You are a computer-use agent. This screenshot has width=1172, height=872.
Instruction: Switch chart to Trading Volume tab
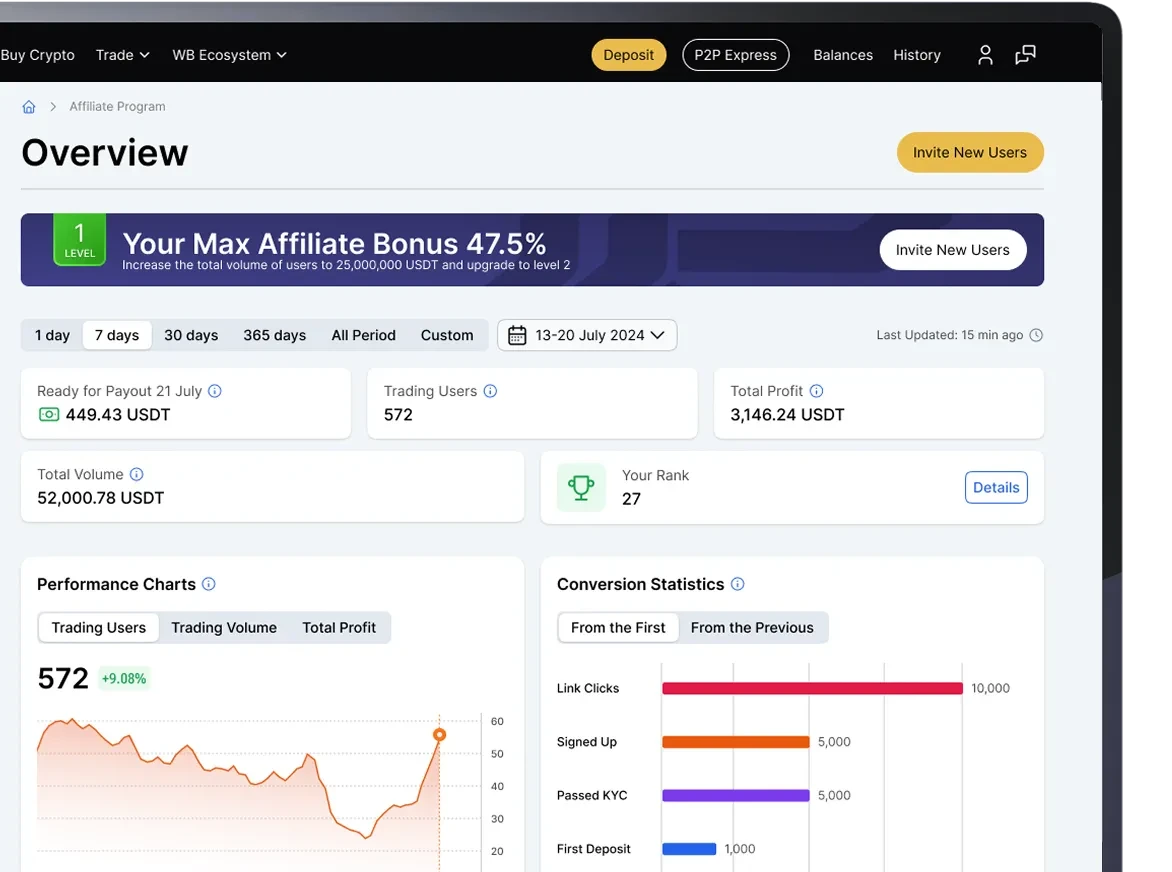223,628
